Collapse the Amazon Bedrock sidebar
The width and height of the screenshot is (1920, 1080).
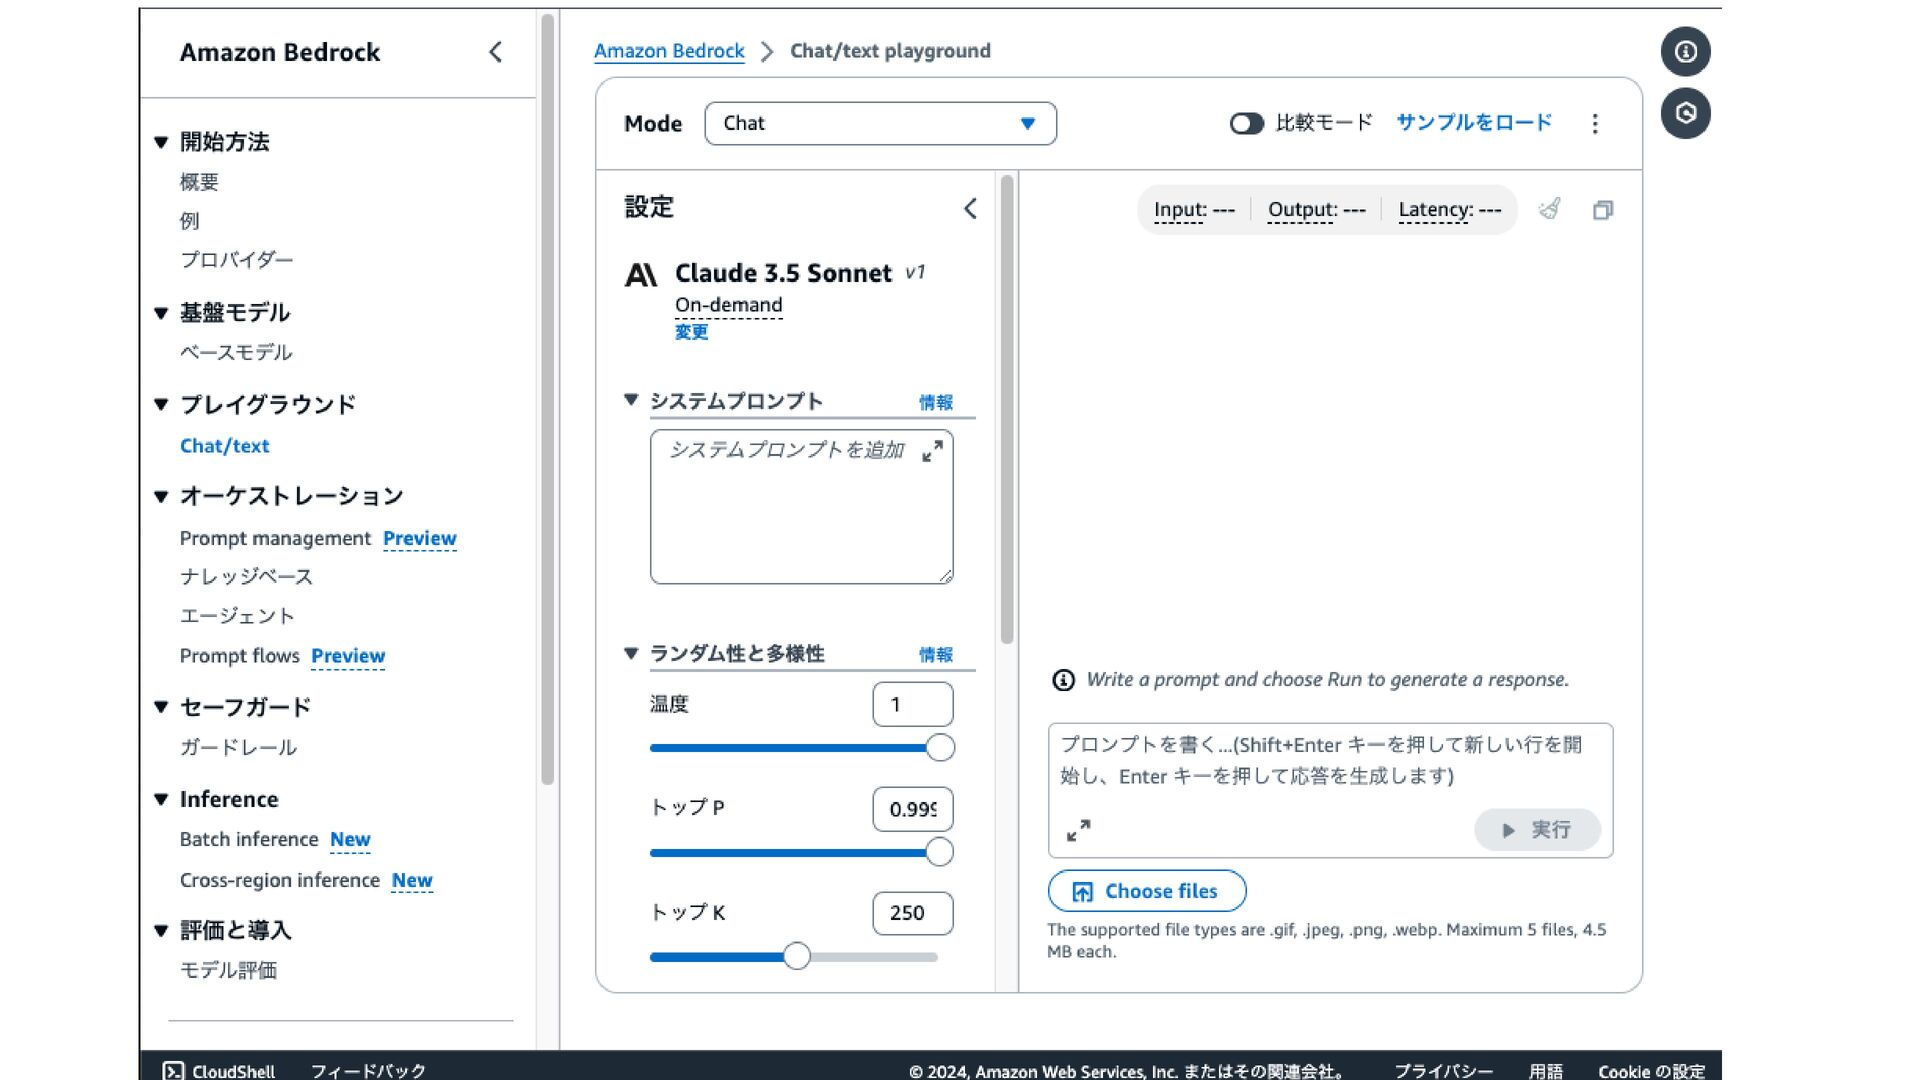pyautogui.click(x=496, y=52)
